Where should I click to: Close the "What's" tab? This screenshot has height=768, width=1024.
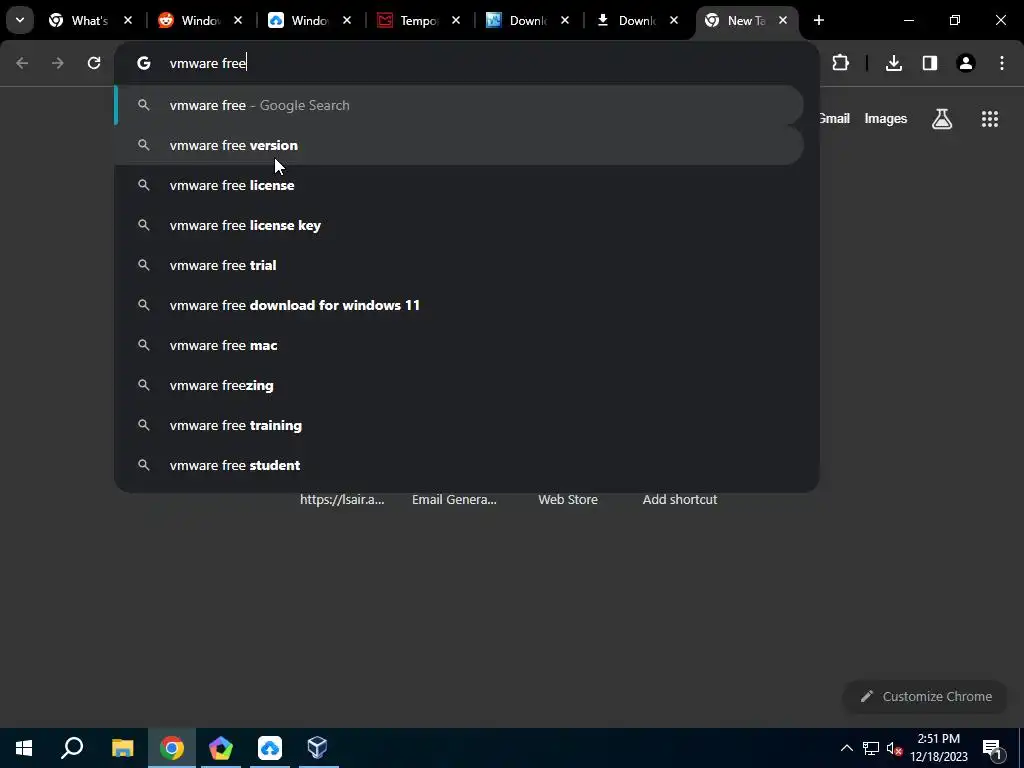tap(128, 20)
